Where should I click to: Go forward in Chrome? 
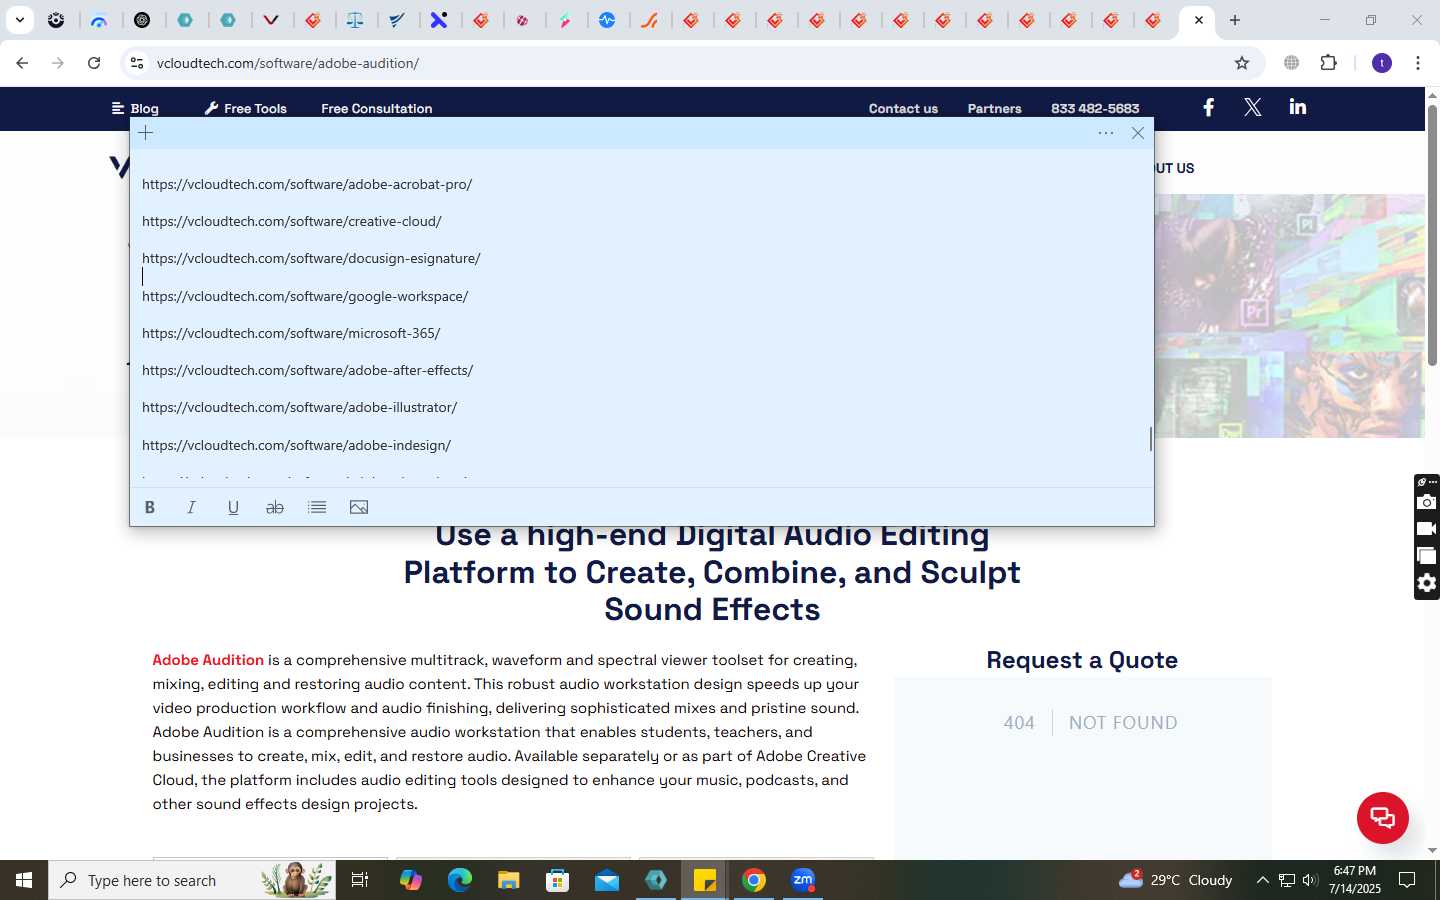pos(58,63)
